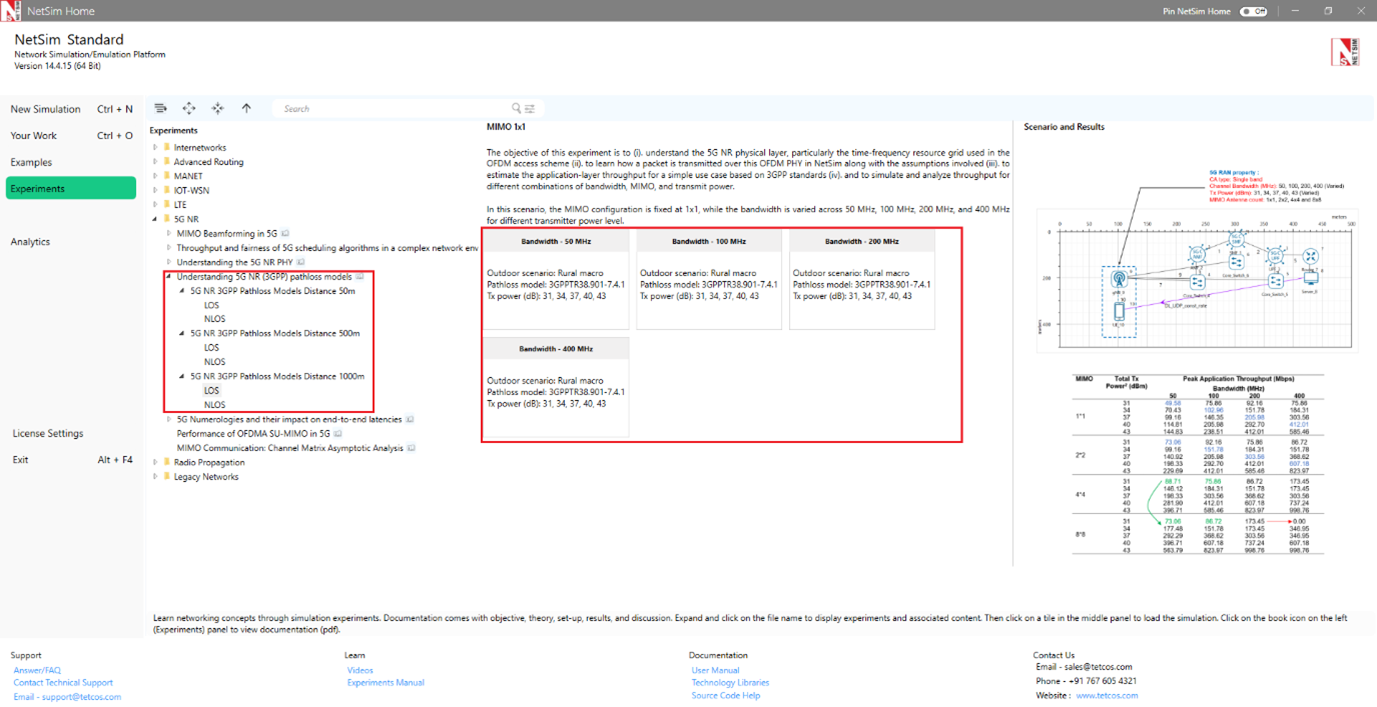Open the Experiments Manual link
The image size is (1377, 707).
point(385,683)
